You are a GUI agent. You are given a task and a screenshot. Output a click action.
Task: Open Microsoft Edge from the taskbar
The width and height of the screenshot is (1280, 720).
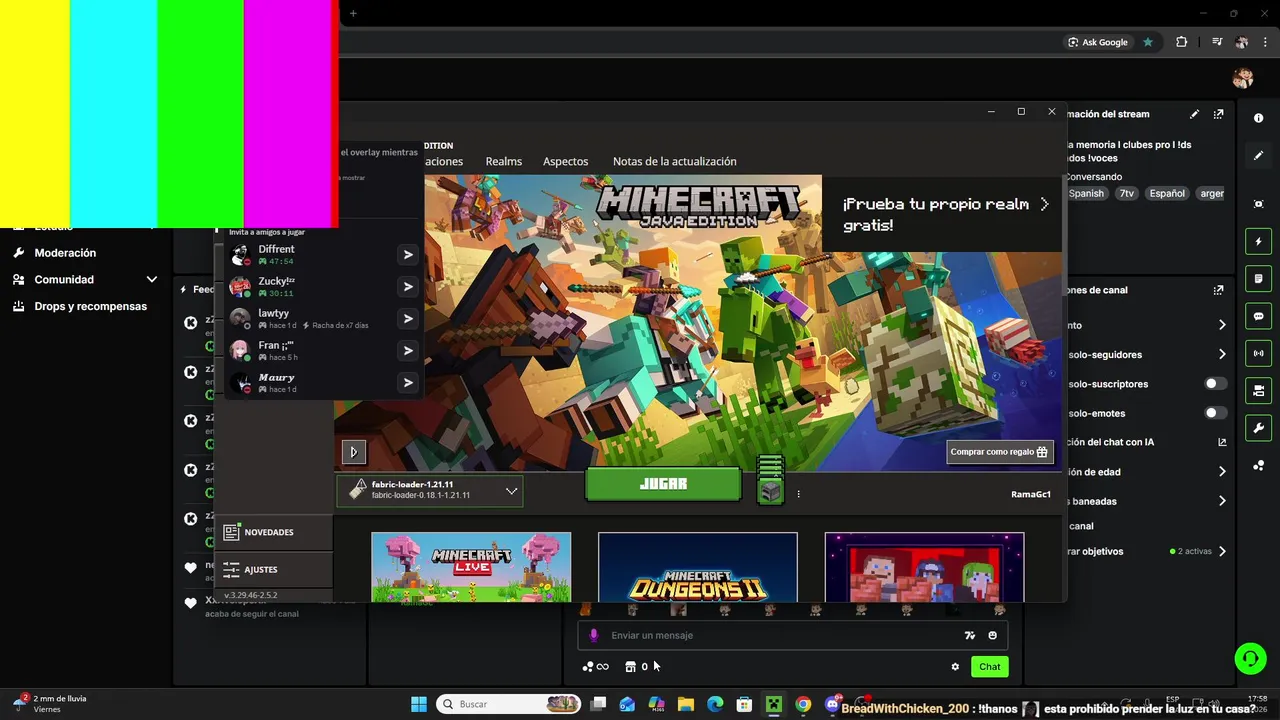pos(715,704)
